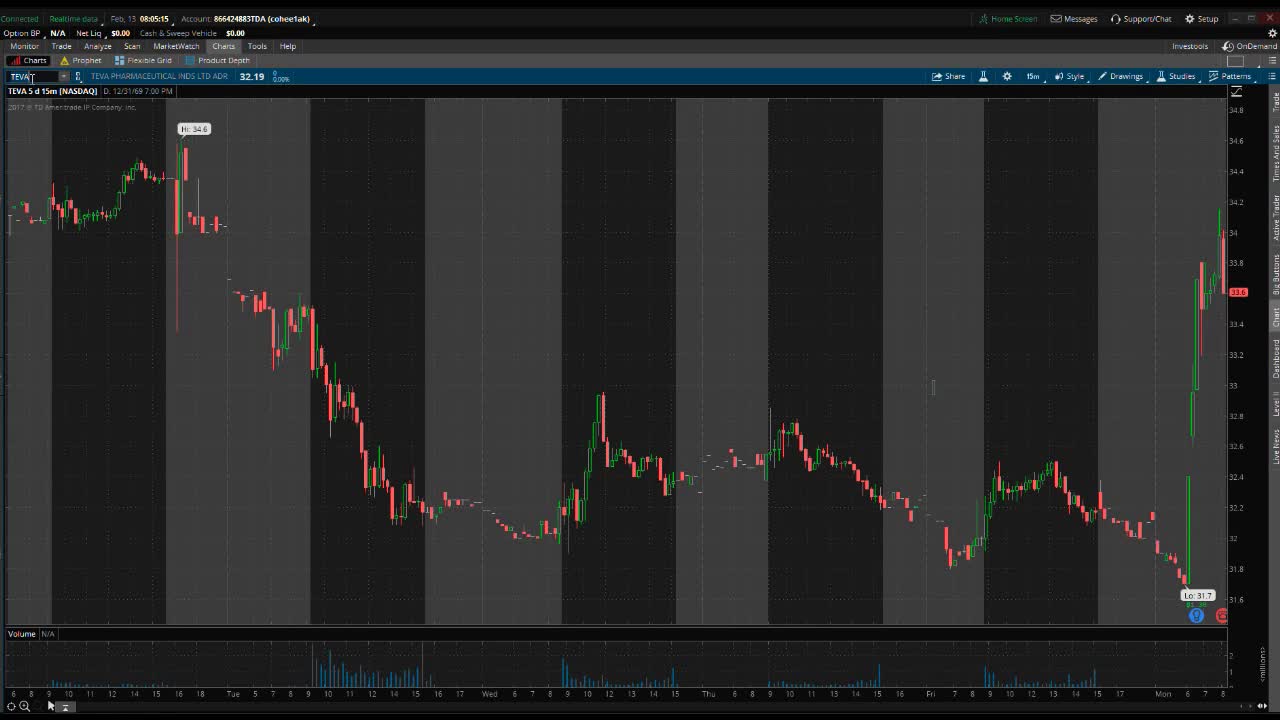This screenshot has height=720, width=1280.
Task: Select the Charts sub-tab
Action: coord(28,60)
